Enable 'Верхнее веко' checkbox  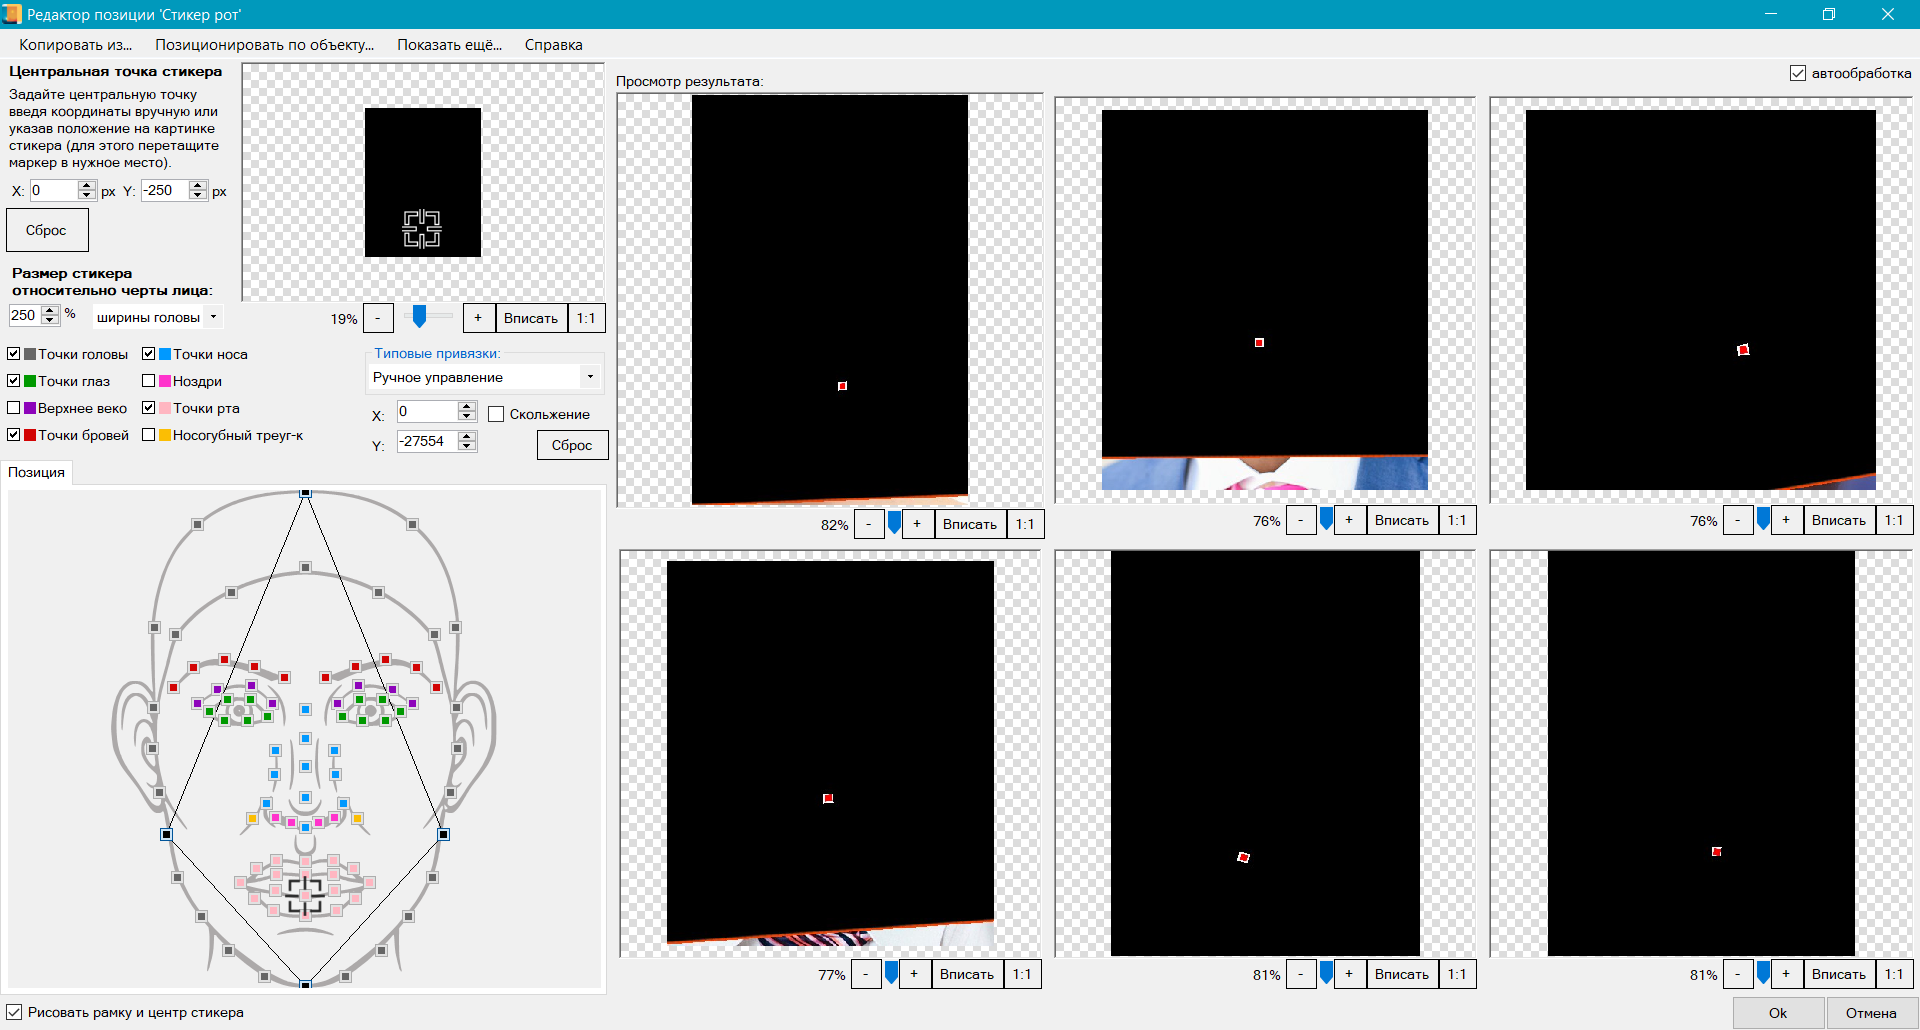click(x=14, y=408)
